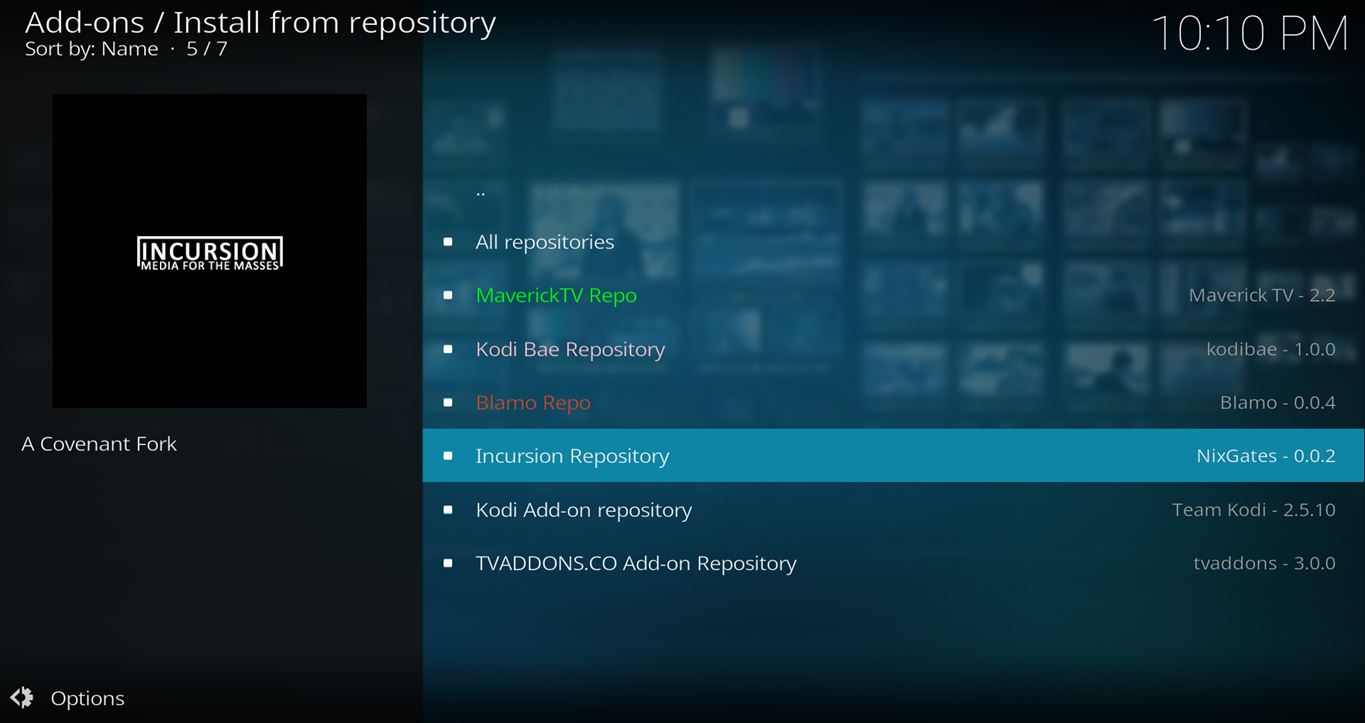Screen dimensions: 1365x723
Task: Click the NixGates - 0.0.2 version text
Action: pos(1265,456)
